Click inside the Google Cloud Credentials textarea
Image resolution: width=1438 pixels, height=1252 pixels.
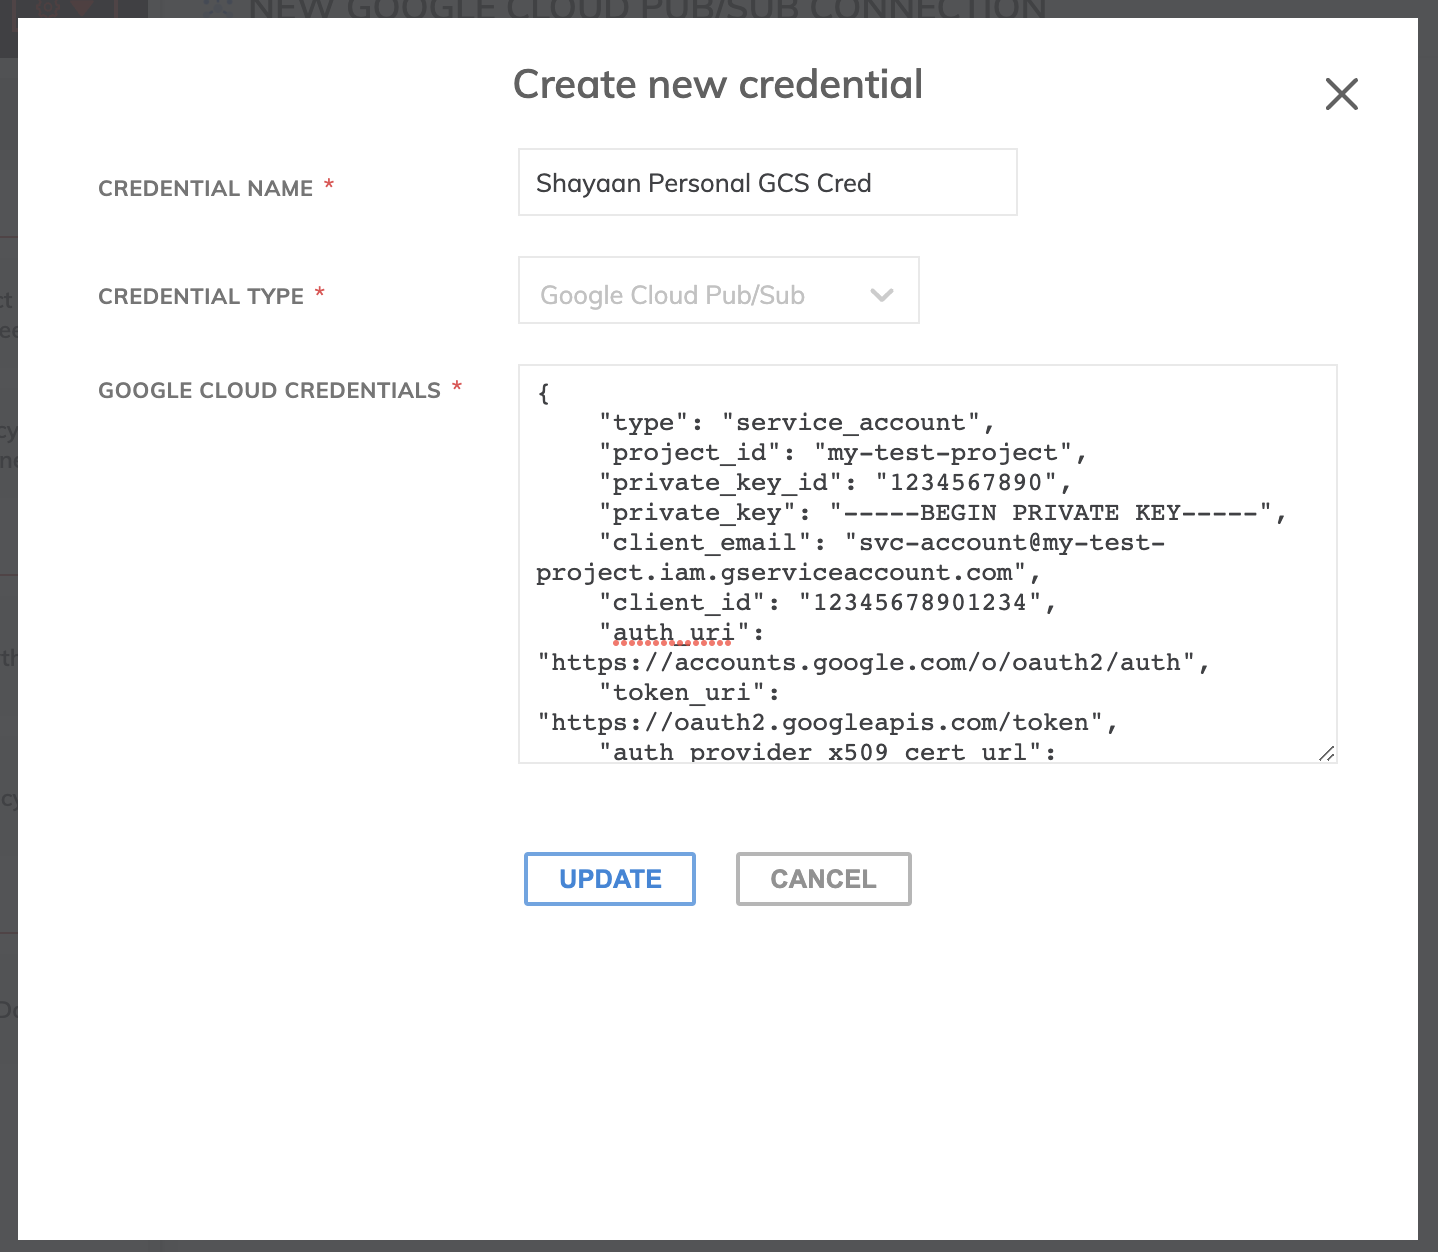(x=927, y=564)
